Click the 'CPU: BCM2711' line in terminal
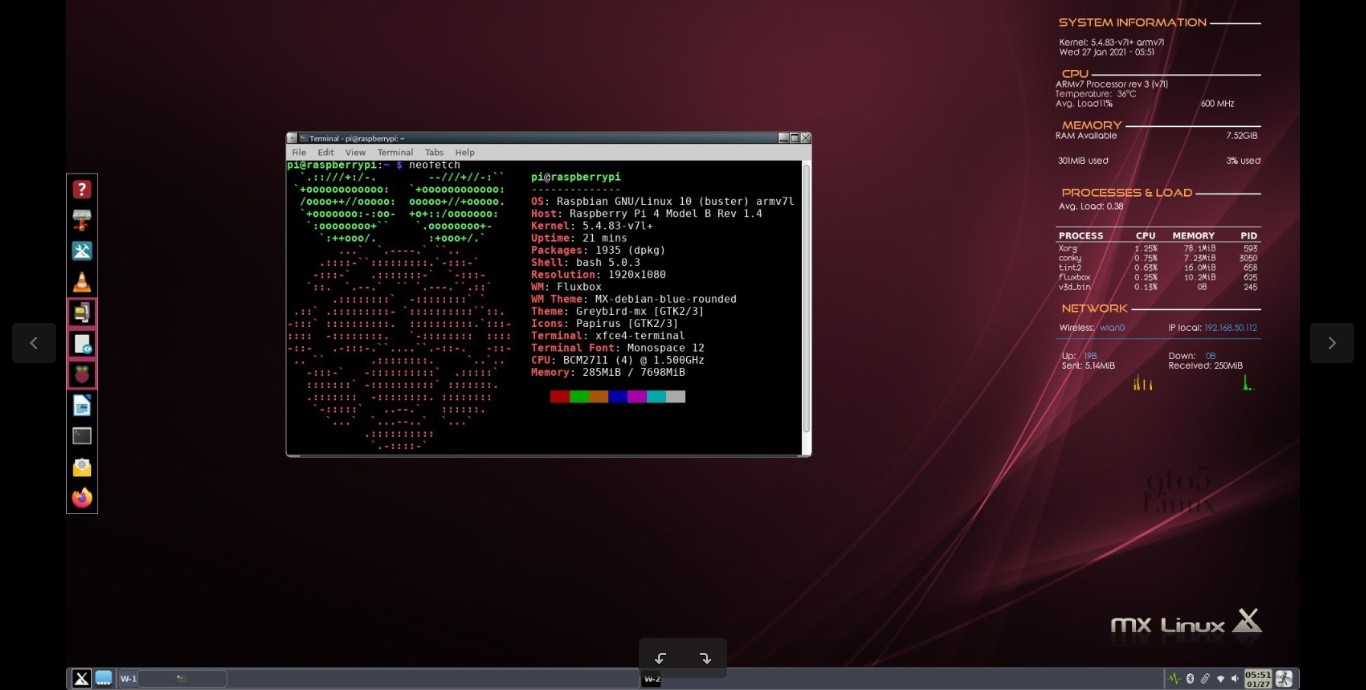The width and height of the screenshot is (1366, 690). click(x=617, y=360)
